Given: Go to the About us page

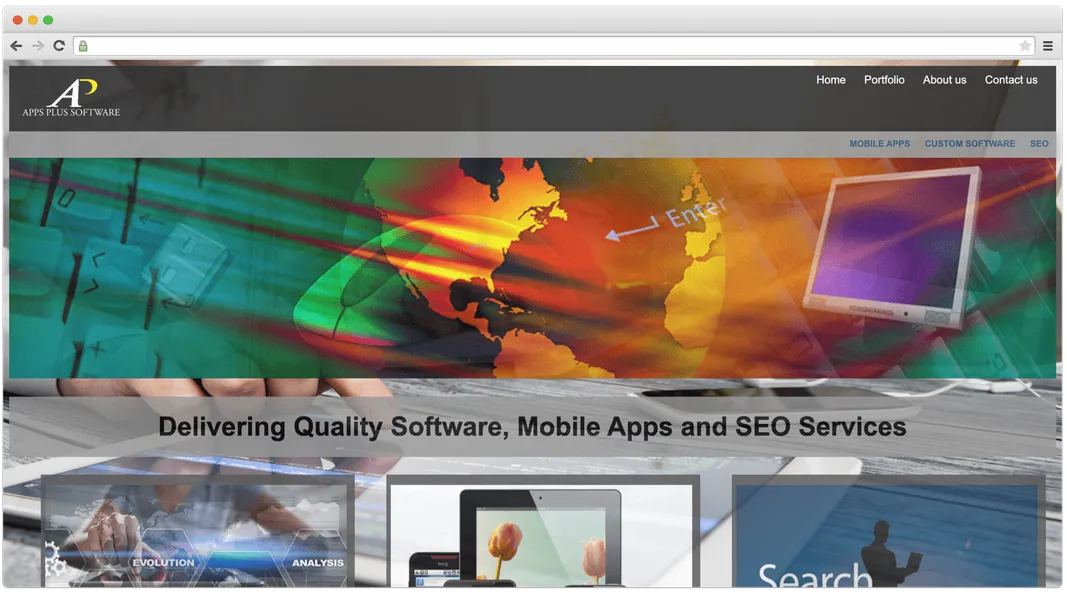Looking at the screenshot, I should click(944, 80).
